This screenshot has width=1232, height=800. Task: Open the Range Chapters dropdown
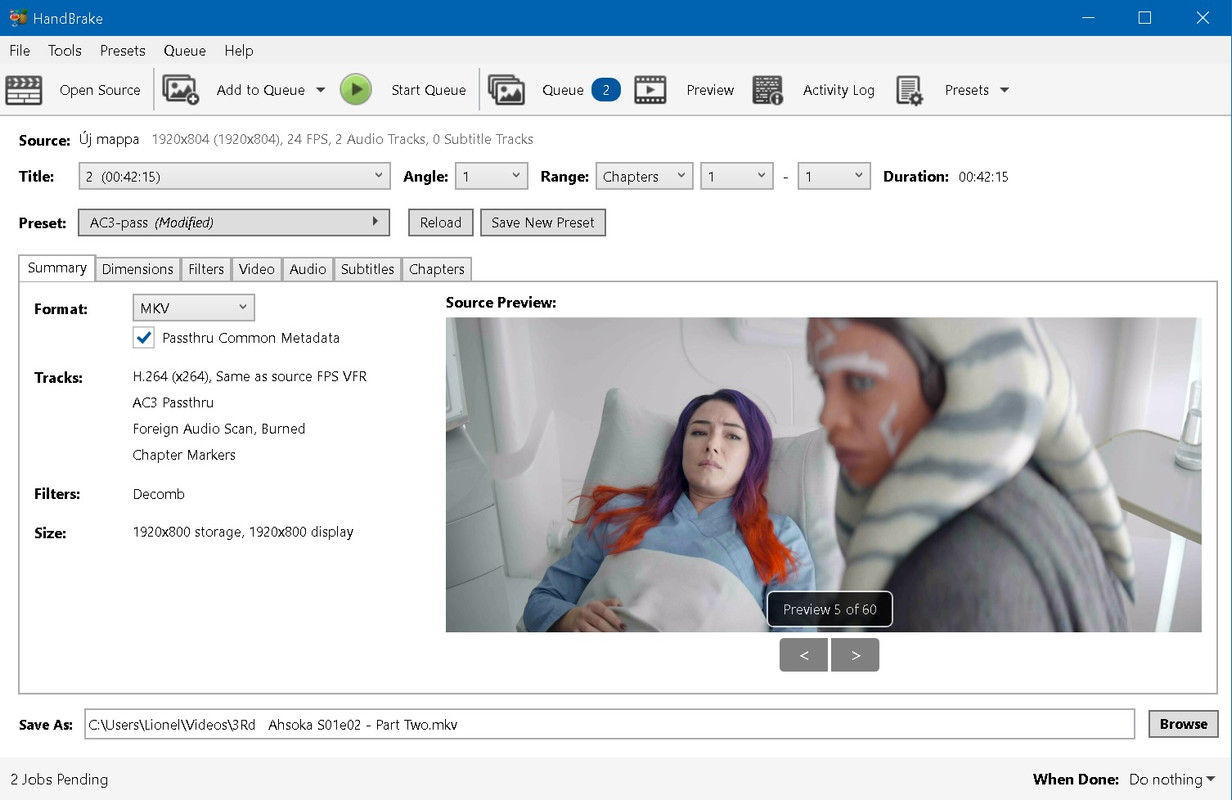tap(643, 177)
